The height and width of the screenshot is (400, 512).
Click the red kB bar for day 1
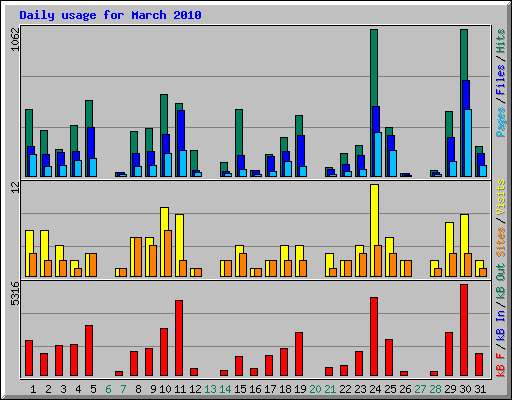click(29, 358)
